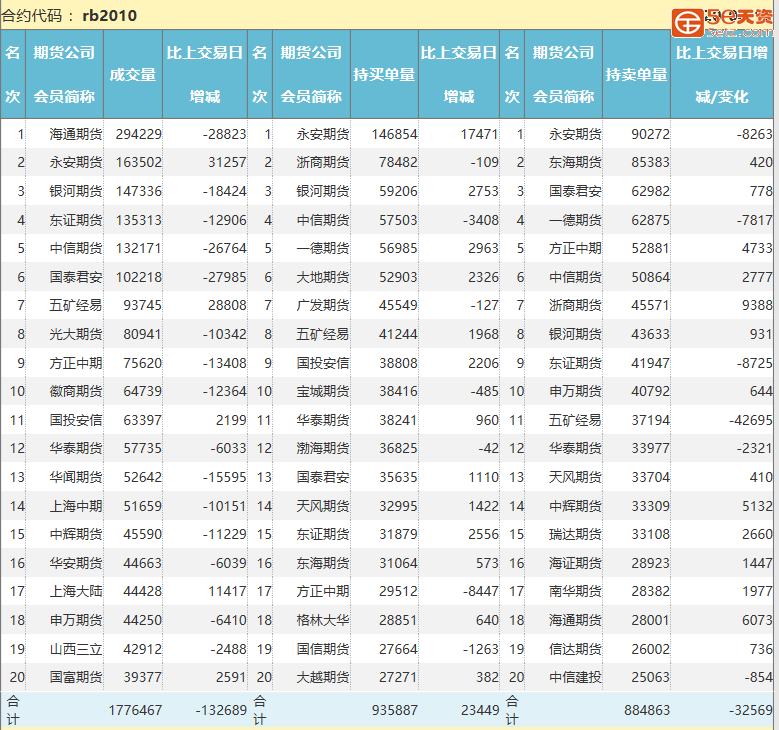Screen dimensions: 779x730
Task: Click short position change -42695
Action: pyautogui.click(x=751, y=420)
